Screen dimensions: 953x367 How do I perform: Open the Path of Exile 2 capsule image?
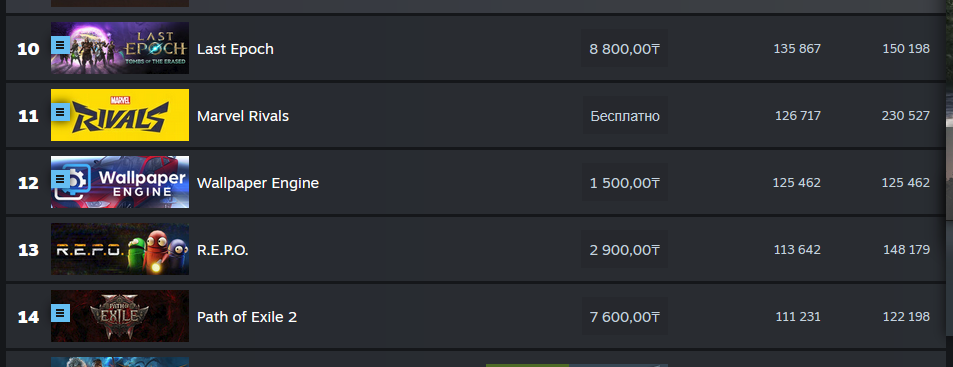(x=120, y=316)
